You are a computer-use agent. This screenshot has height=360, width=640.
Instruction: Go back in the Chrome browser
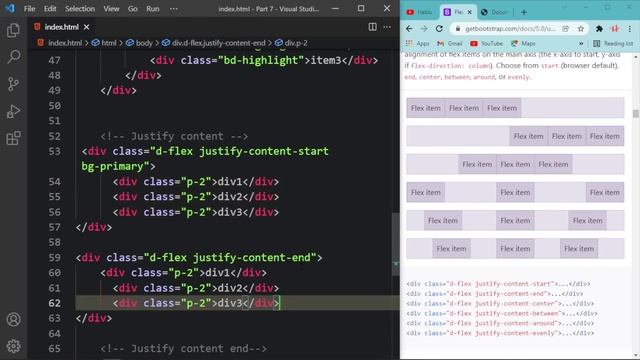pos(409,29)
